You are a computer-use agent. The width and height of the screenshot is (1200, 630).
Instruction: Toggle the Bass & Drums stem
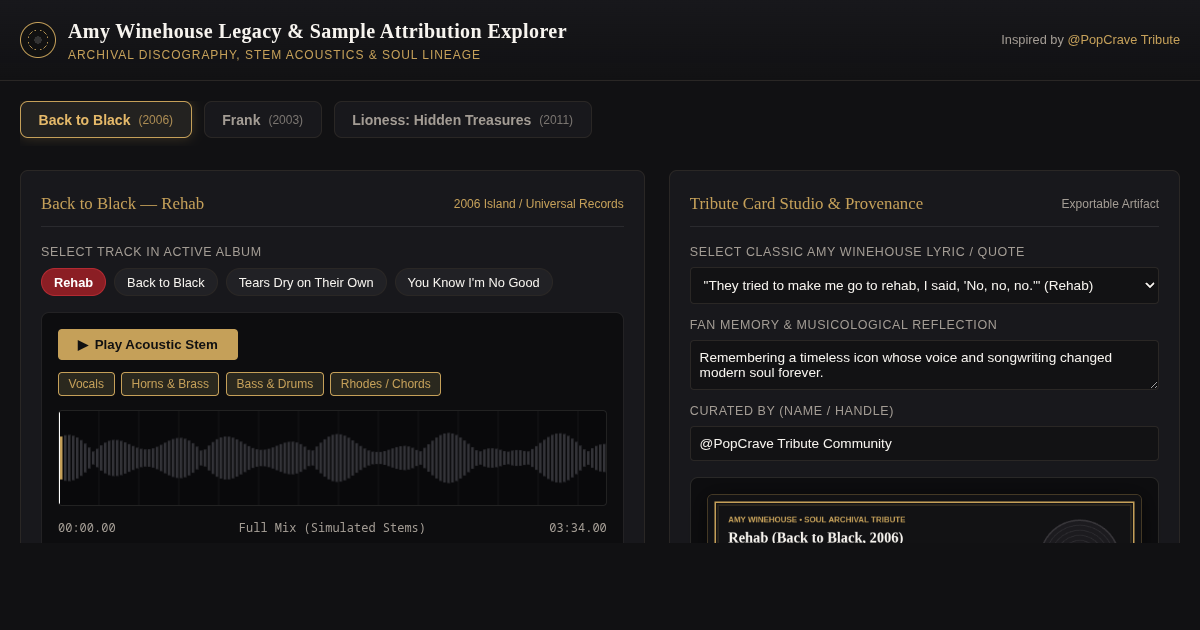click(275, 384)
